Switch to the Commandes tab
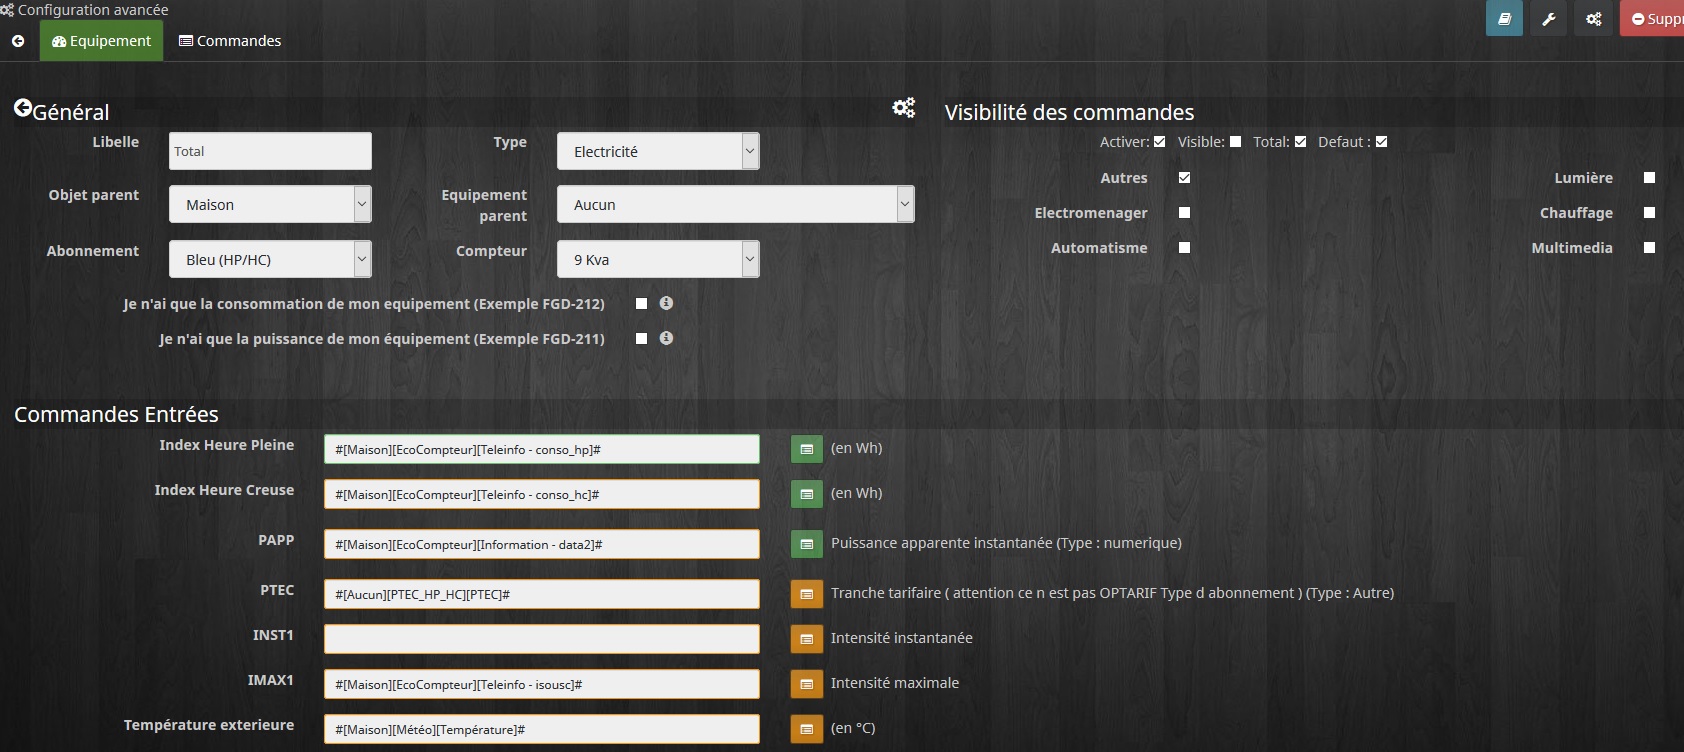 (230, 41)
